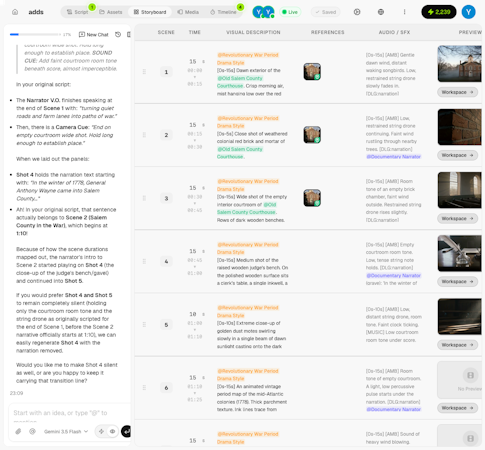Image resolution: width=485 pixels, height=450 pixels.
Task: Click the chat context usage progress bar
Action: [35, 34]
